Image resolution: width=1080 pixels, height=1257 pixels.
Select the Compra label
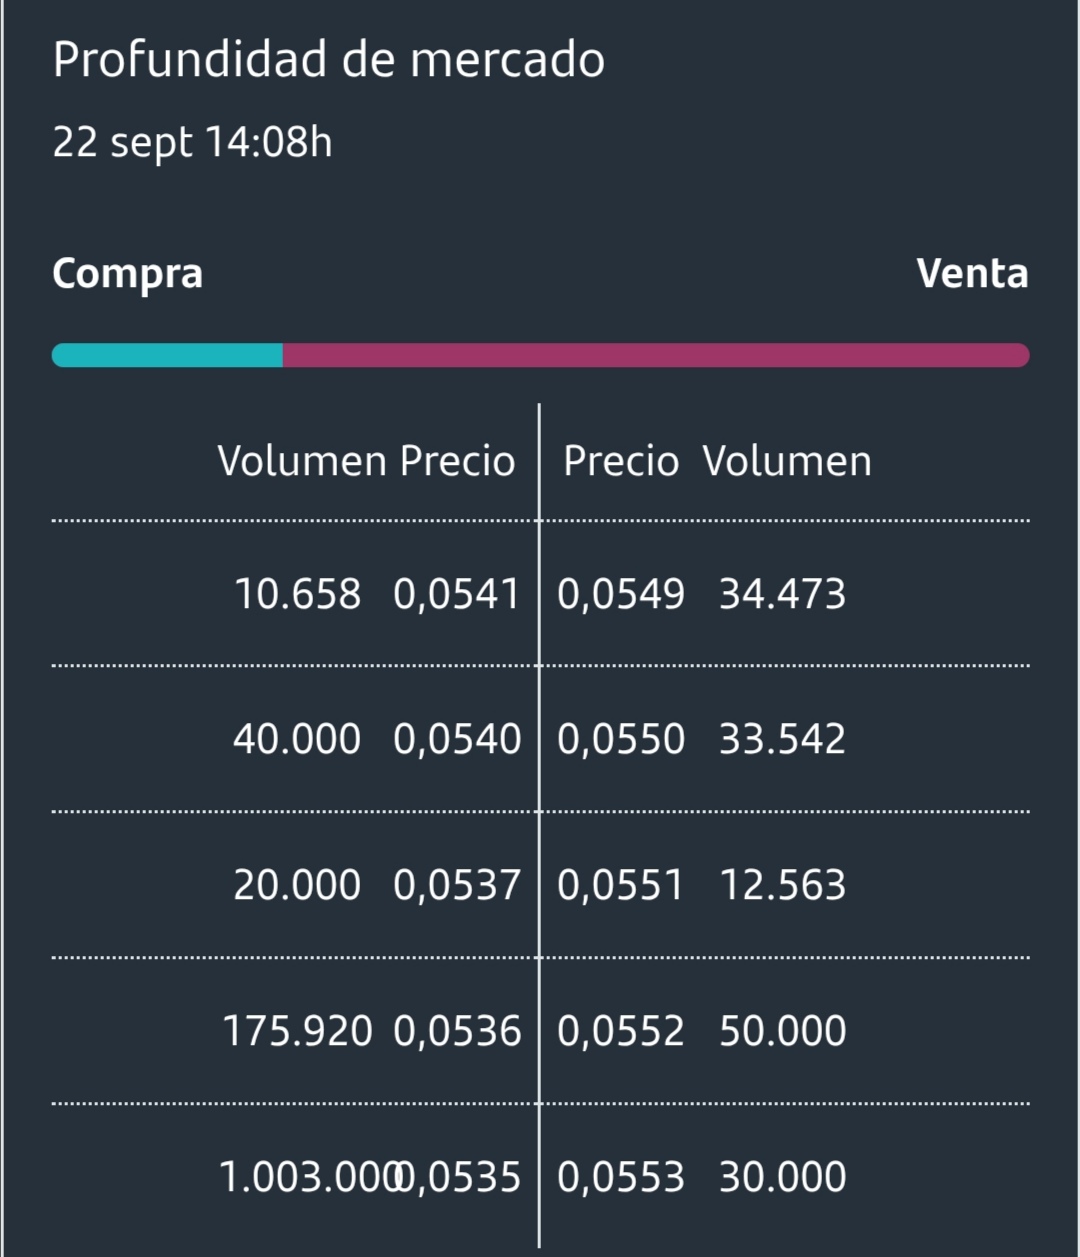pos(127,275)
